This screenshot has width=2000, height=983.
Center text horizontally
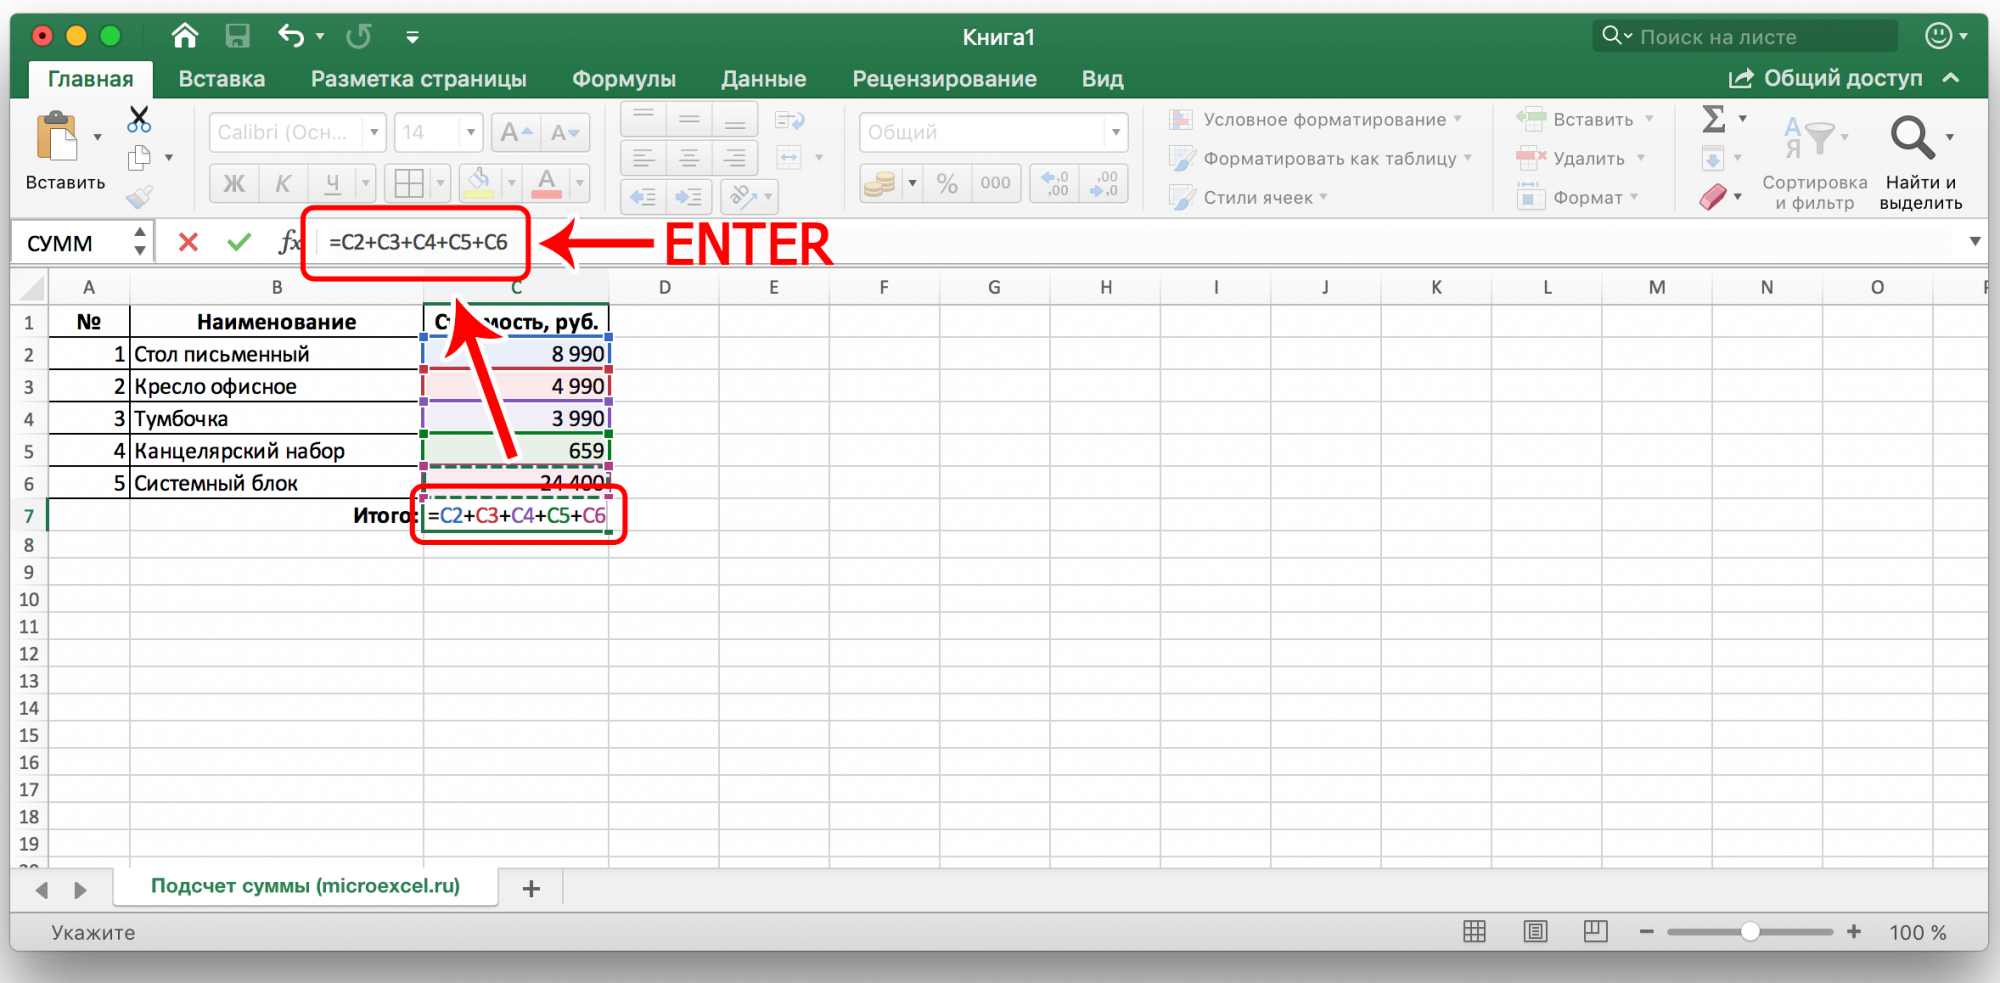tap(689, 158)
